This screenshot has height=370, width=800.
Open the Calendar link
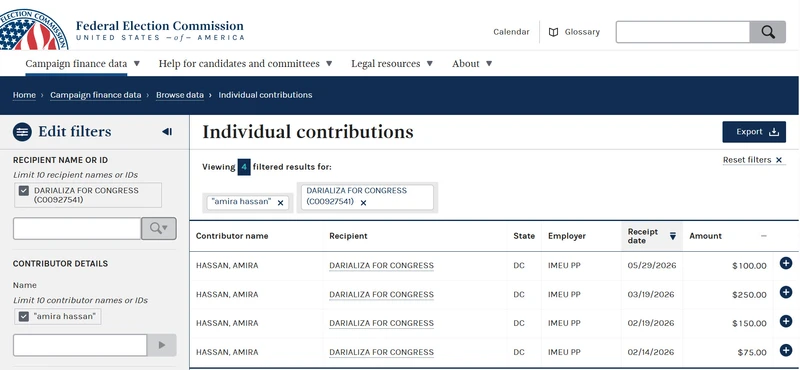click(x=511, y=32)
